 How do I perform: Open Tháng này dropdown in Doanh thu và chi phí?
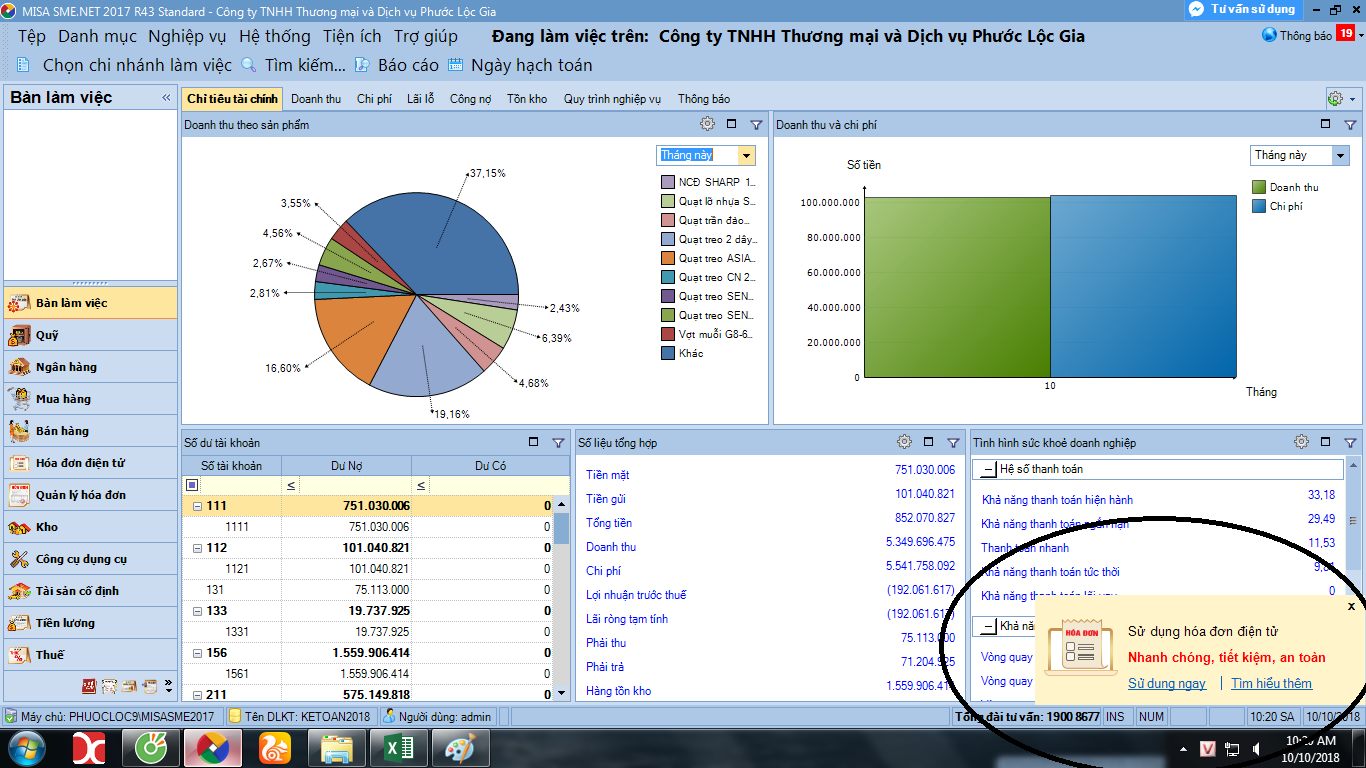[x=1340, y=155]
